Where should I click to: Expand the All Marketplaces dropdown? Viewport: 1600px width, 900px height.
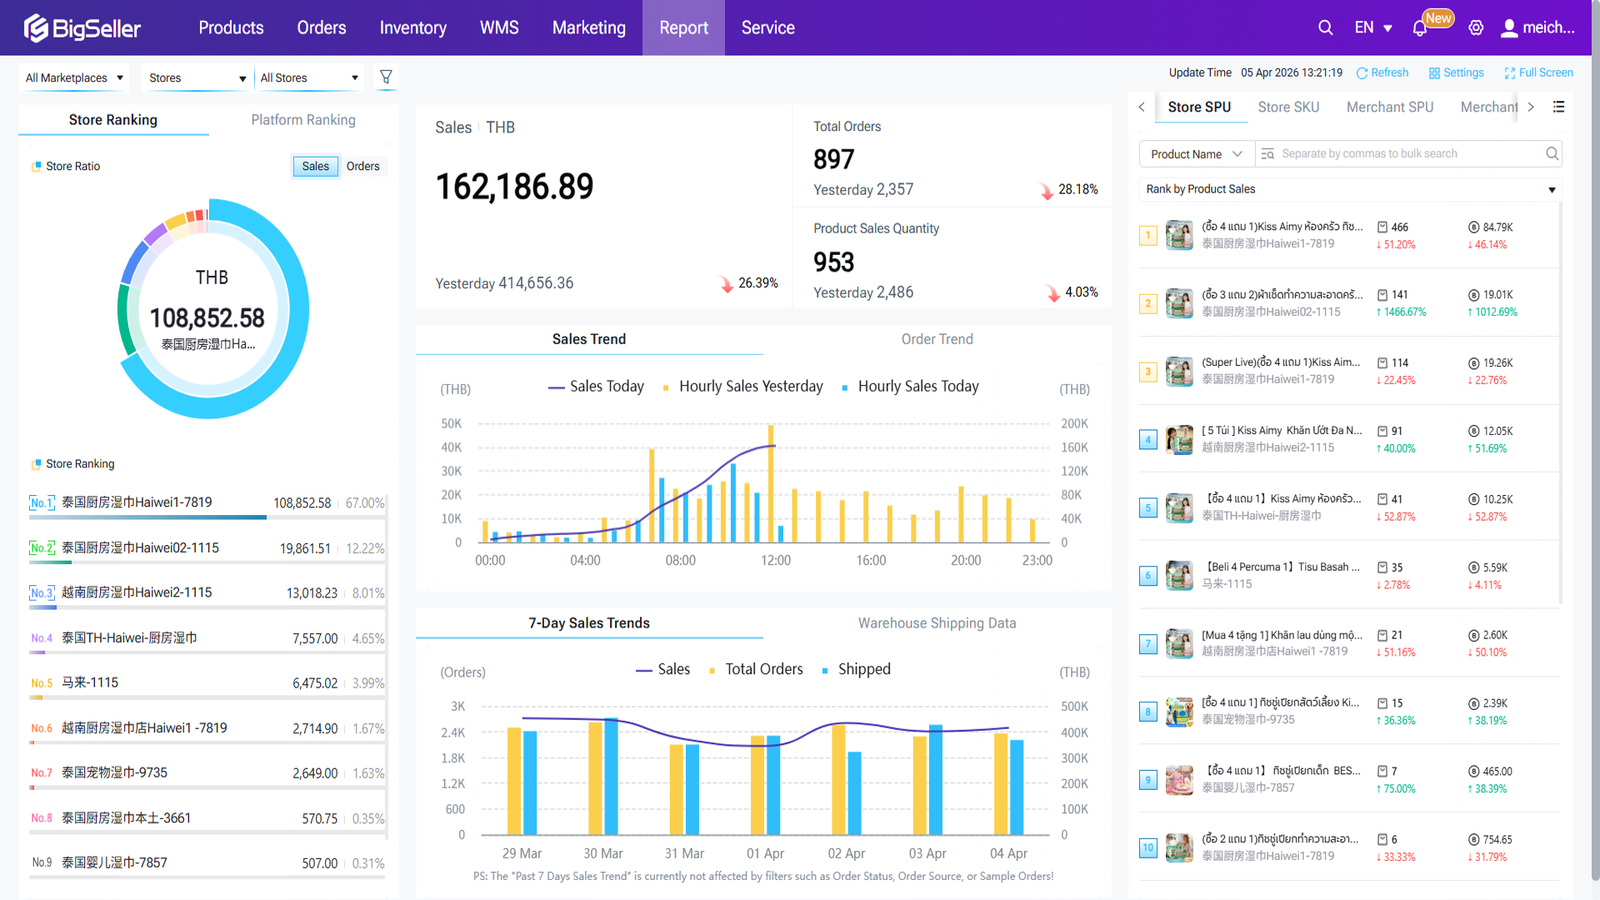(x=75, y=78)
